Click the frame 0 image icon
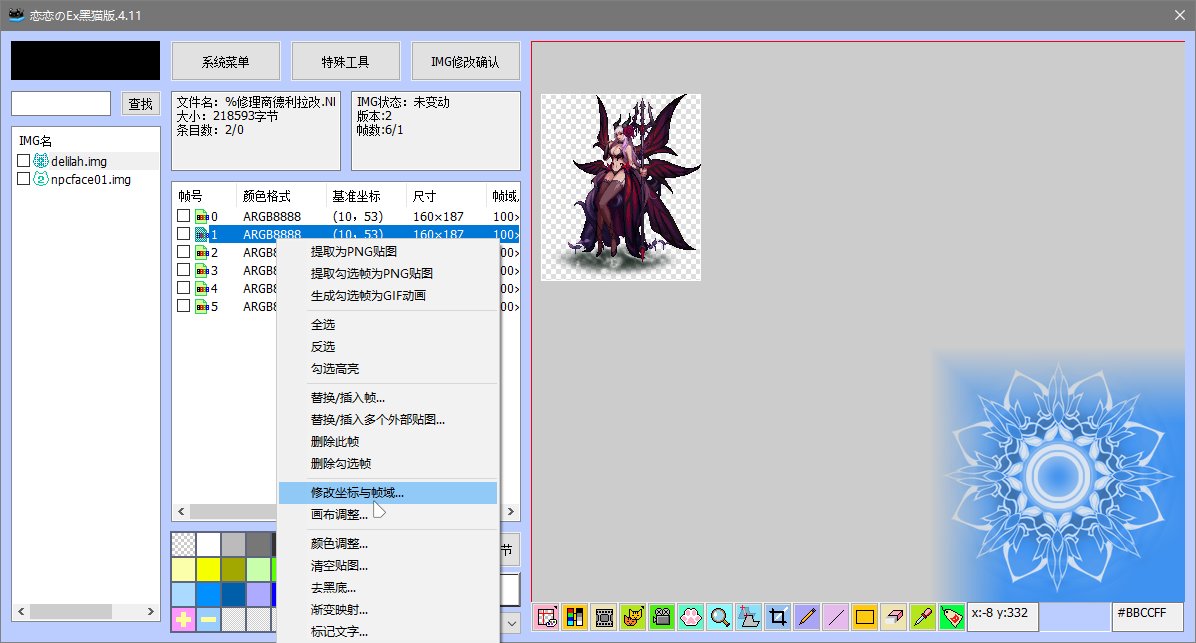This screenshot has width=1196, height=643. click(201, 217)
